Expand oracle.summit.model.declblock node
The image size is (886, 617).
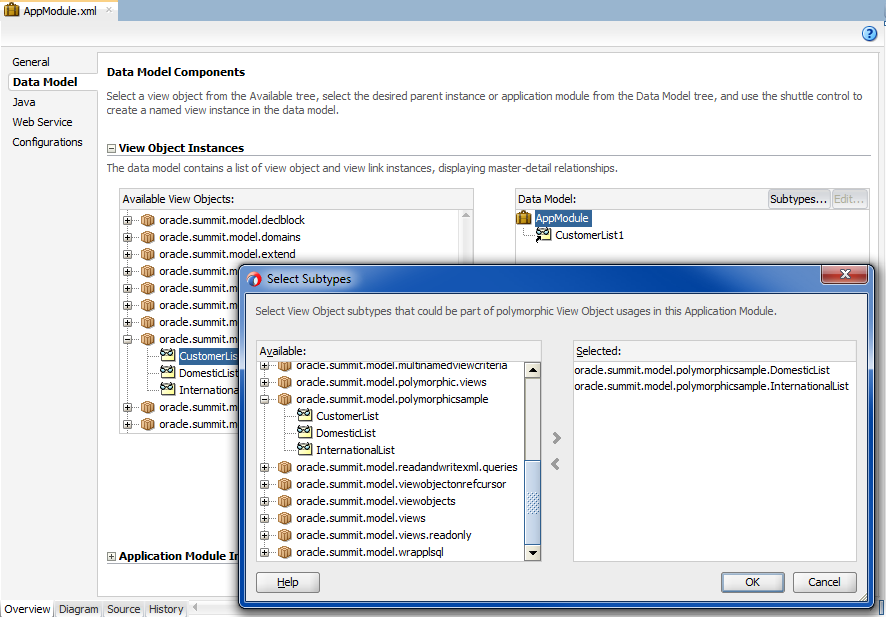128,220
